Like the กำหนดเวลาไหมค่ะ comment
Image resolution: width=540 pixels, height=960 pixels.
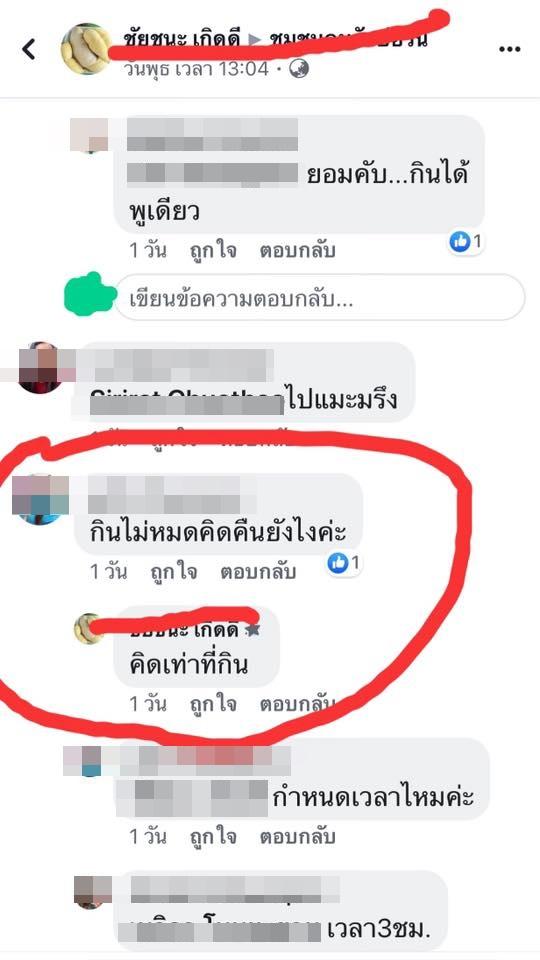coord(212,836)
